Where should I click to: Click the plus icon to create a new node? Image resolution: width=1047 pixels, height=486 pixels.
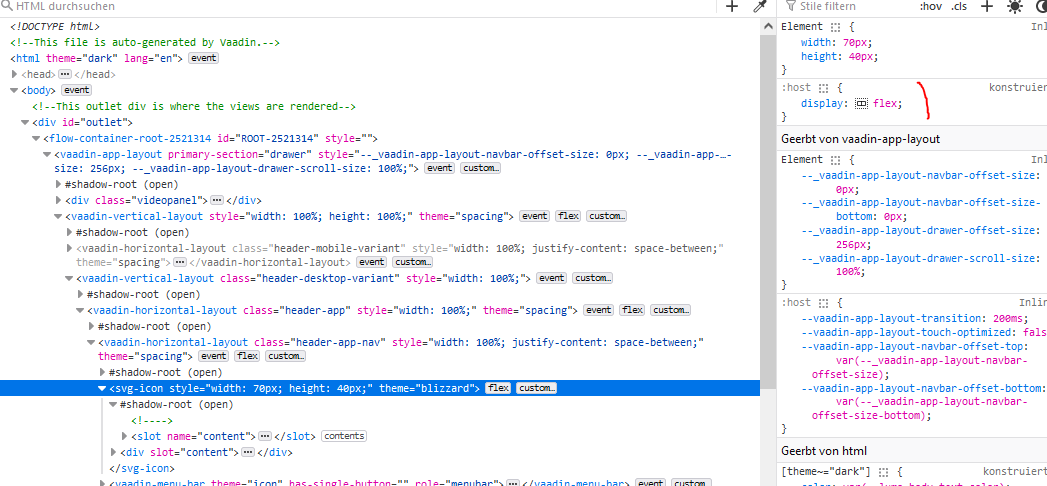[x=732, y=6]
